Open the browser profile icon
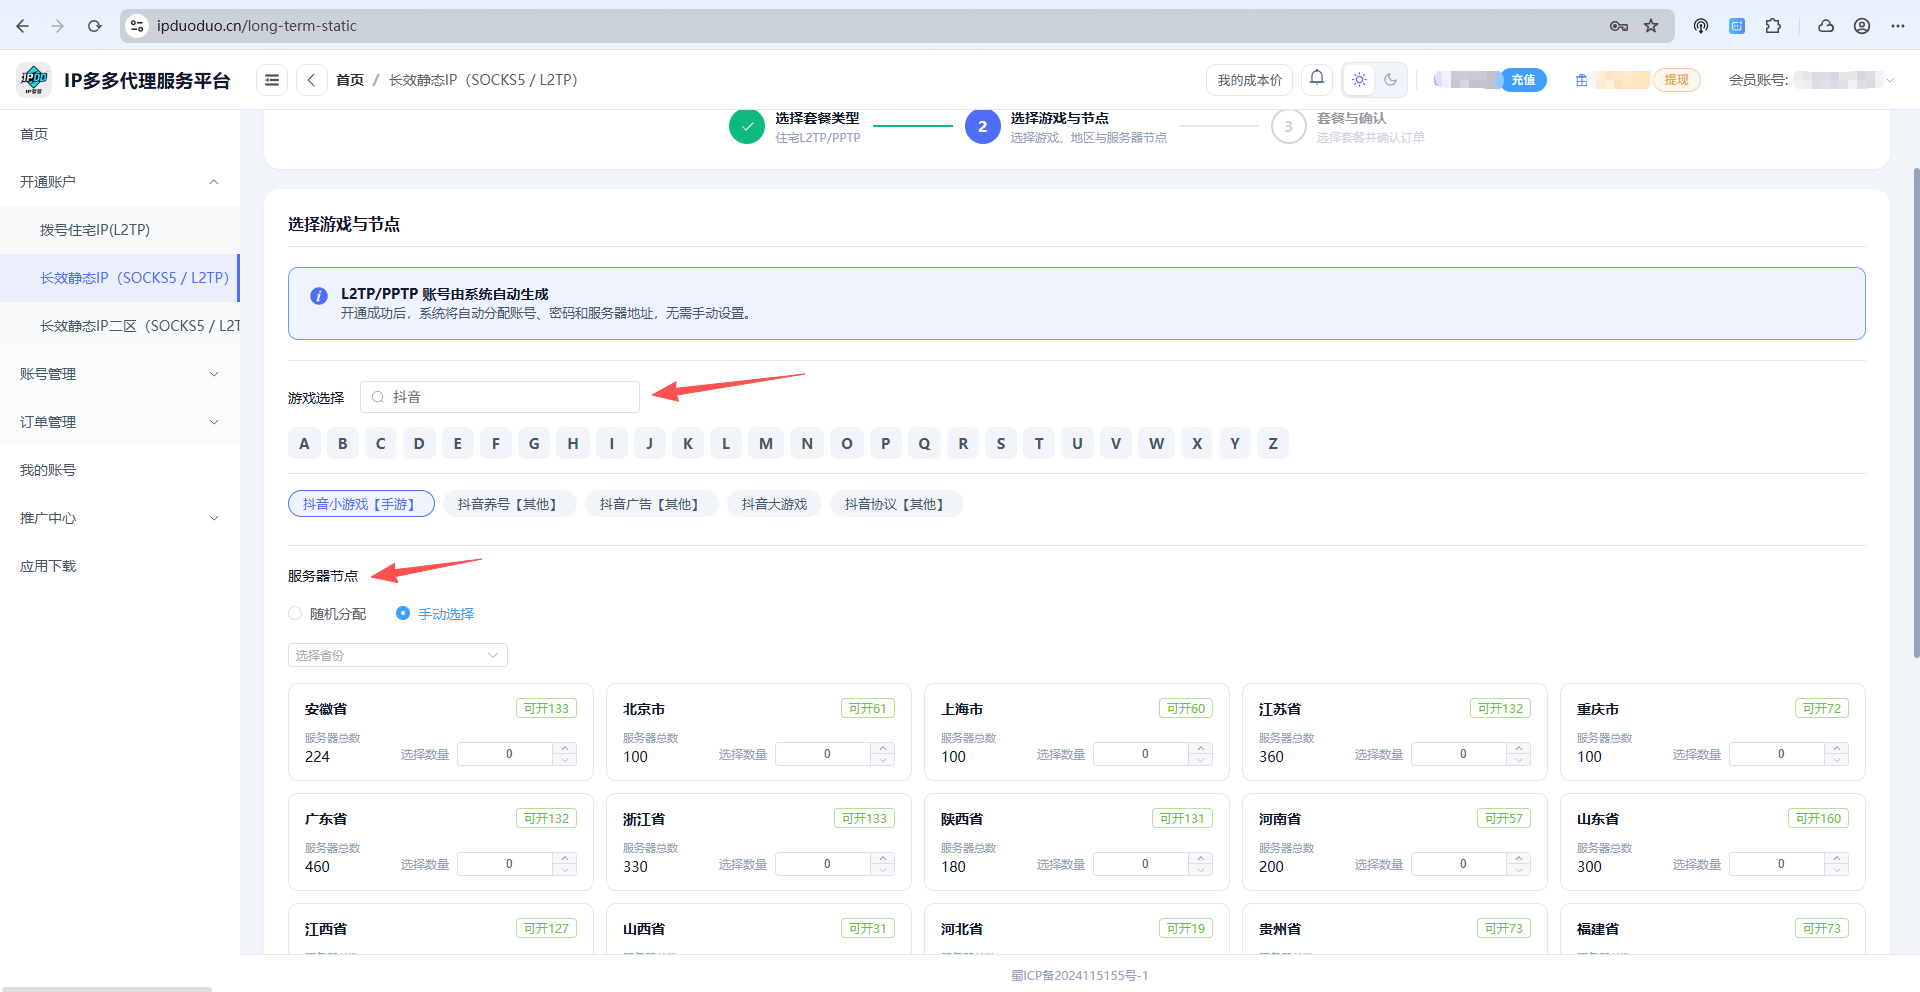 [x=1862, y=26]
